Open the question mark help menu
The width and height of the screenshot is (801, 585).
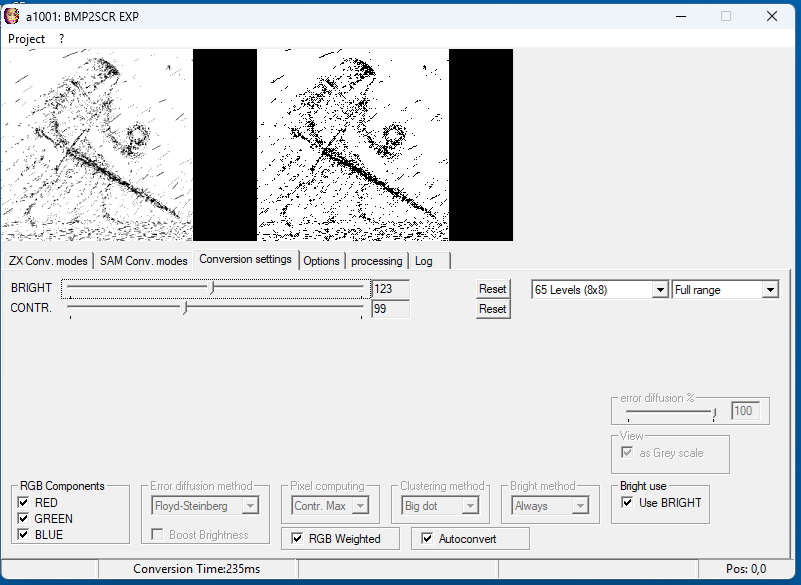tap(61, 38)
